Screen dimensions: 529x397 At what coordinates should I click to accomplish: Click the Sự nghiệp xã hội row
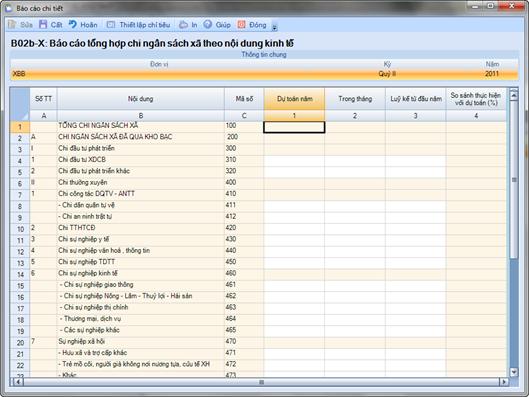(82, 341)
